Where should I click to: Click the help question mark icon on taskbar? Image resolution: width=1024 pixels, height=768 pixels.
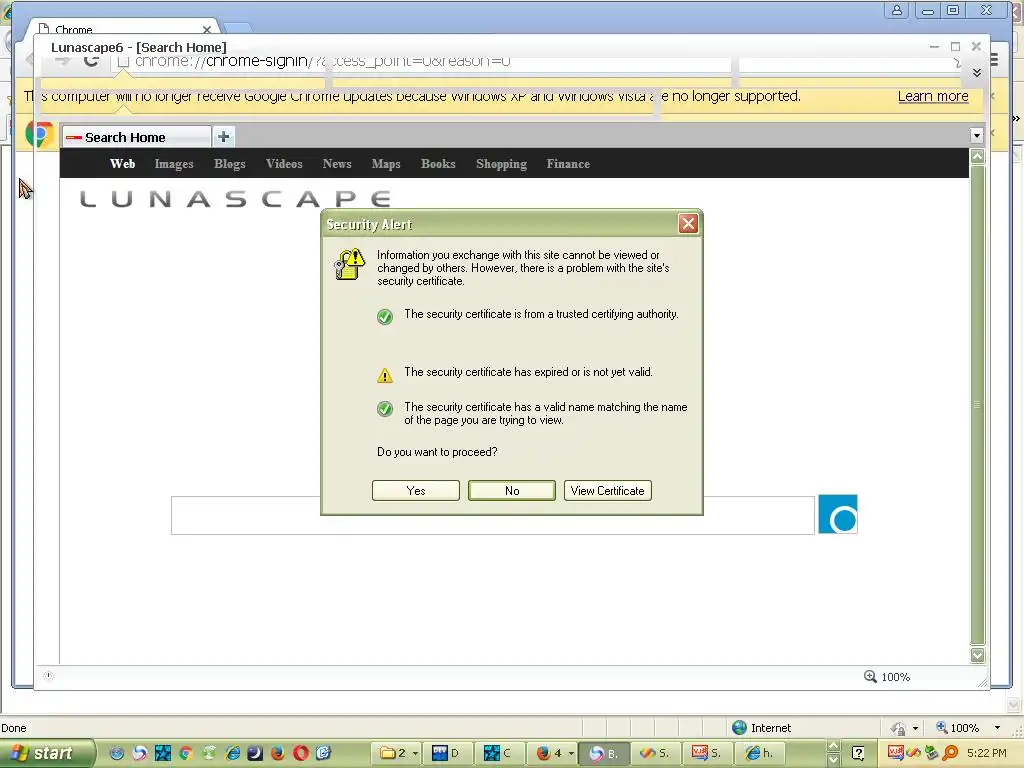pyautogui.click(x=858, y=753)
